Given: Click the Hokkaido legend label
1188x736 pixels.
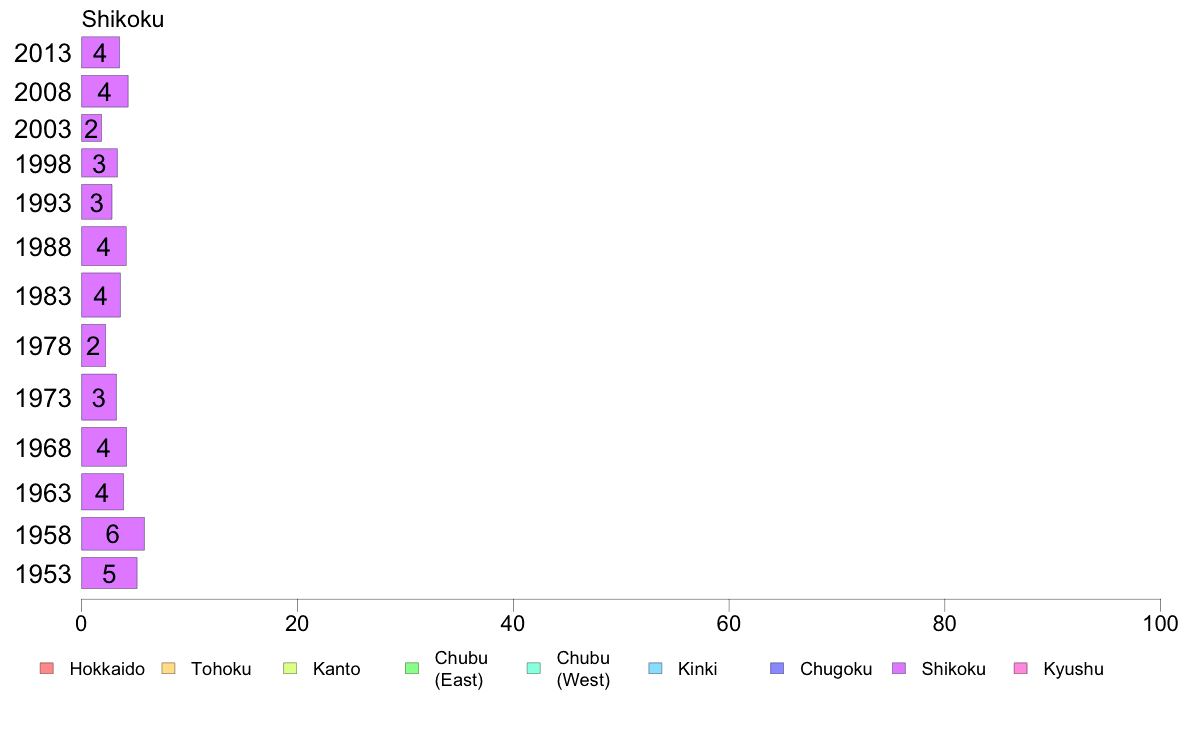Looking at the screenshot, I should click(x=107, y=669).
